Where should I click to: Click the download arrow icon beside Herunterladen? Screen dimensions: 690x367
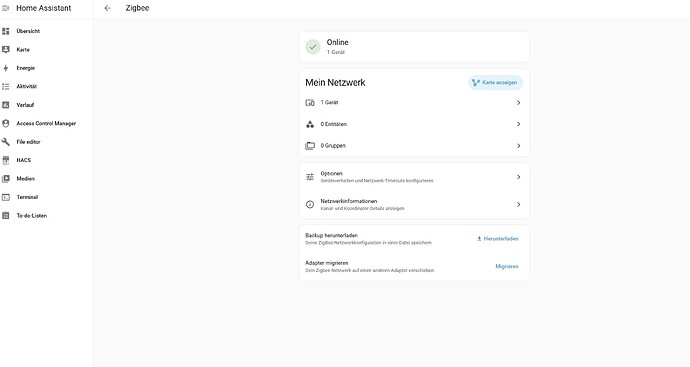tap(479, 239)
